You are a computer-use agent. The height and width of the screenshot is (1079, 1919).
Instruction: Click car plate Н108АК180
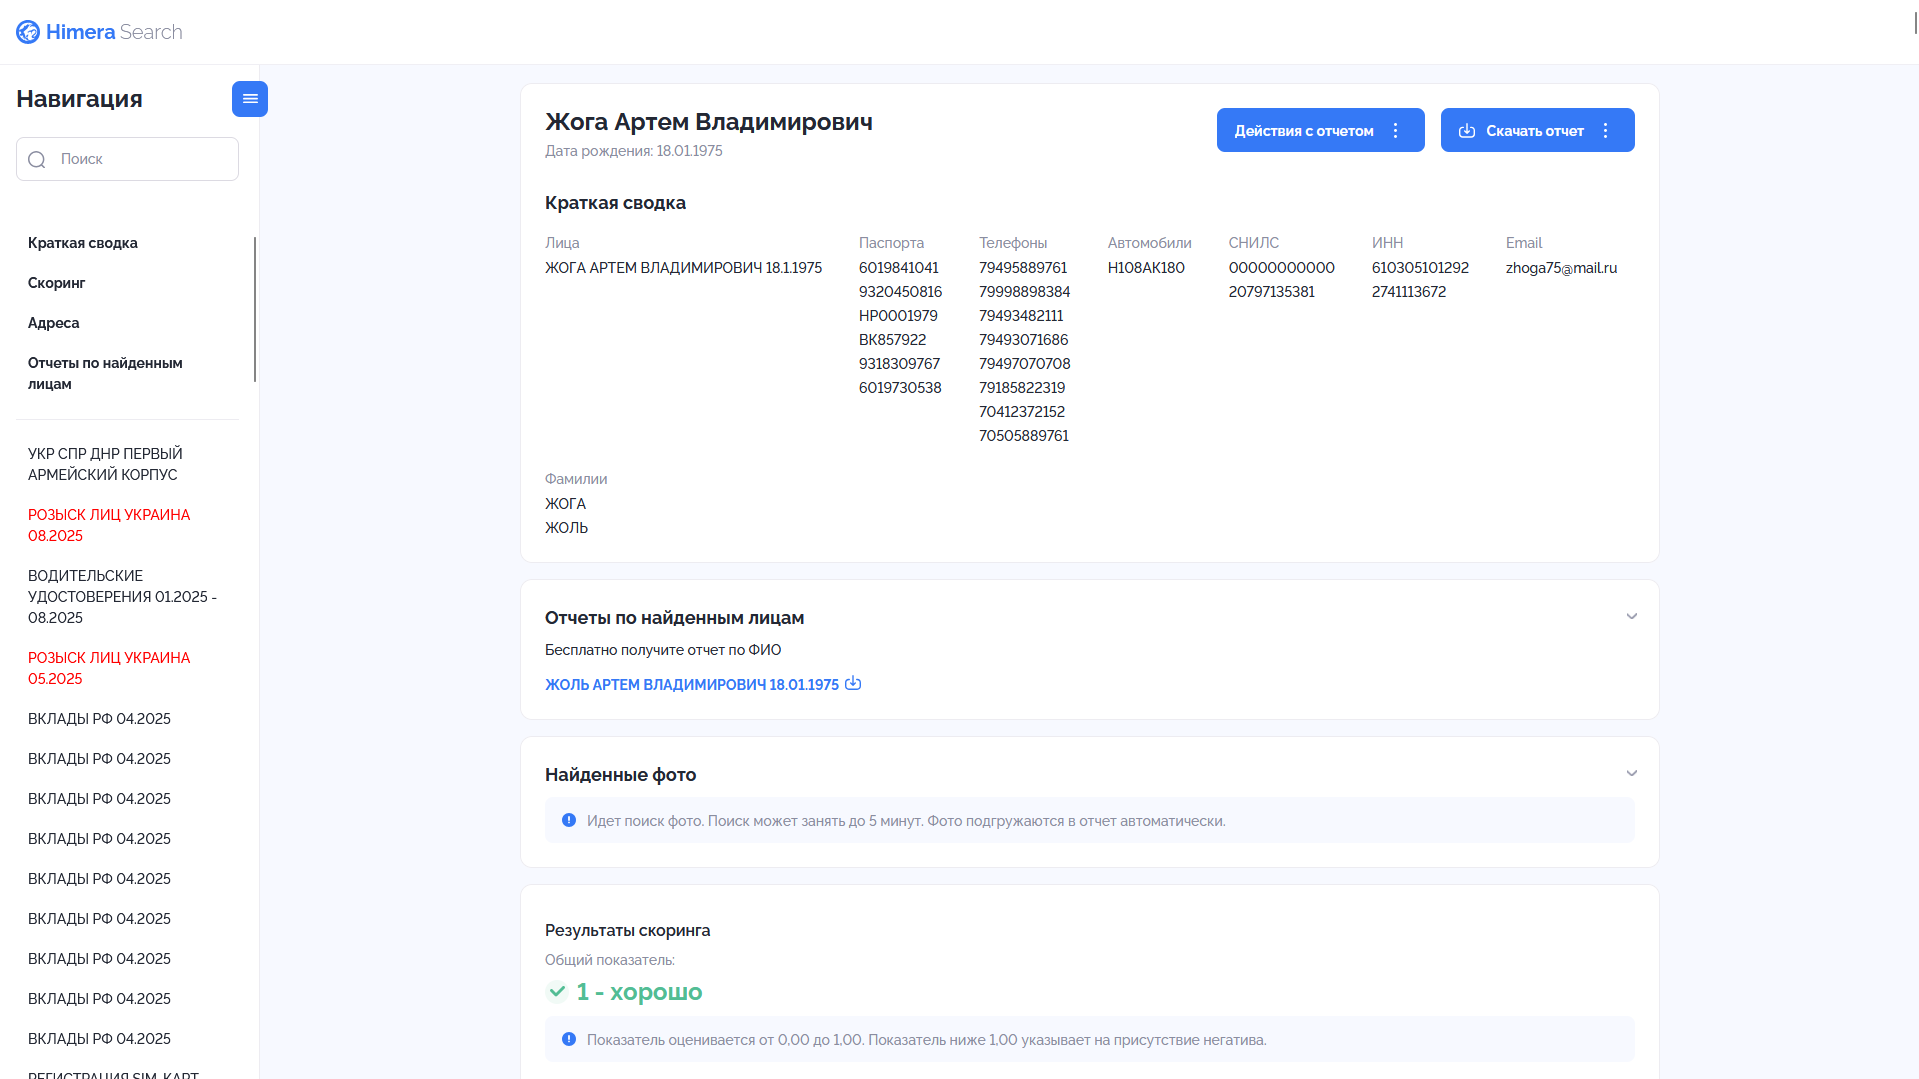coord(1146,268)
